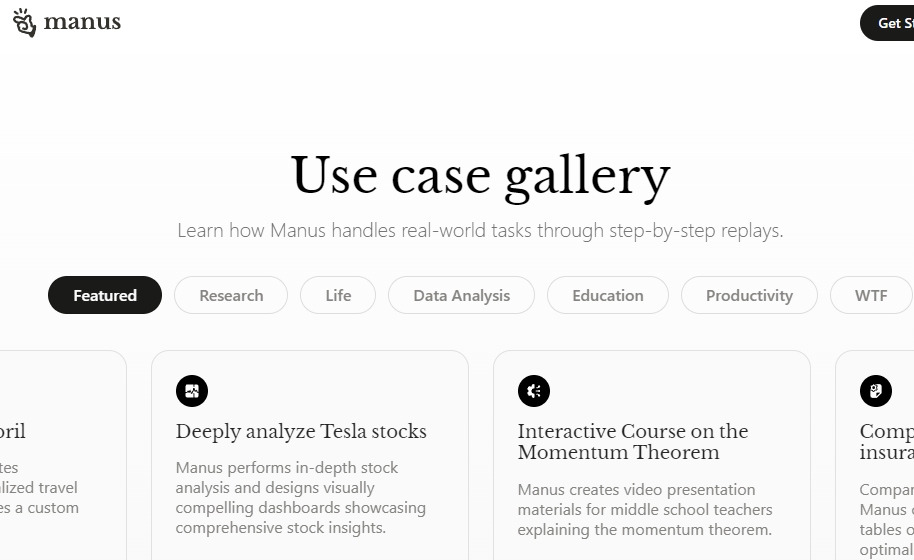The width and height of the screenshot is (914, 560).
Task: Open "Interactive Course on the Momentum Theorem" title
Action: tap(633, 442)
